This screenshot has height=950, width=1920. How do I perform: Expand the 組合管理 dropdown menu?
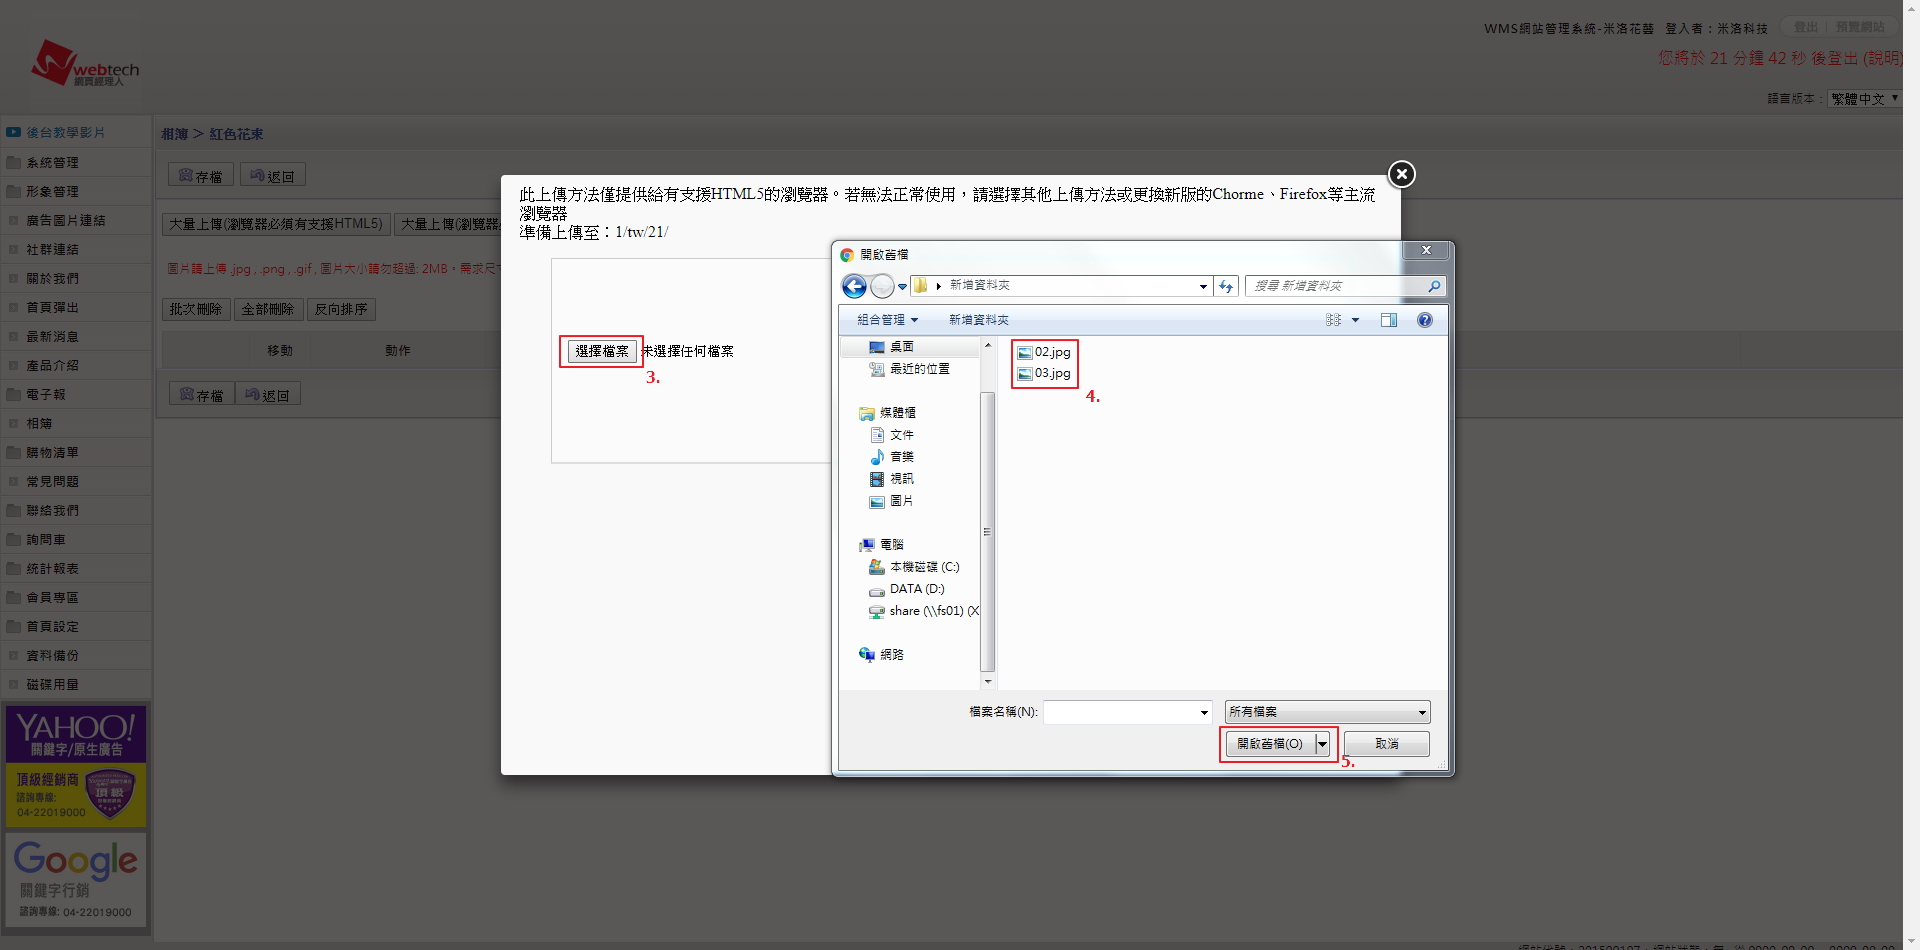[x=886, y=320]
